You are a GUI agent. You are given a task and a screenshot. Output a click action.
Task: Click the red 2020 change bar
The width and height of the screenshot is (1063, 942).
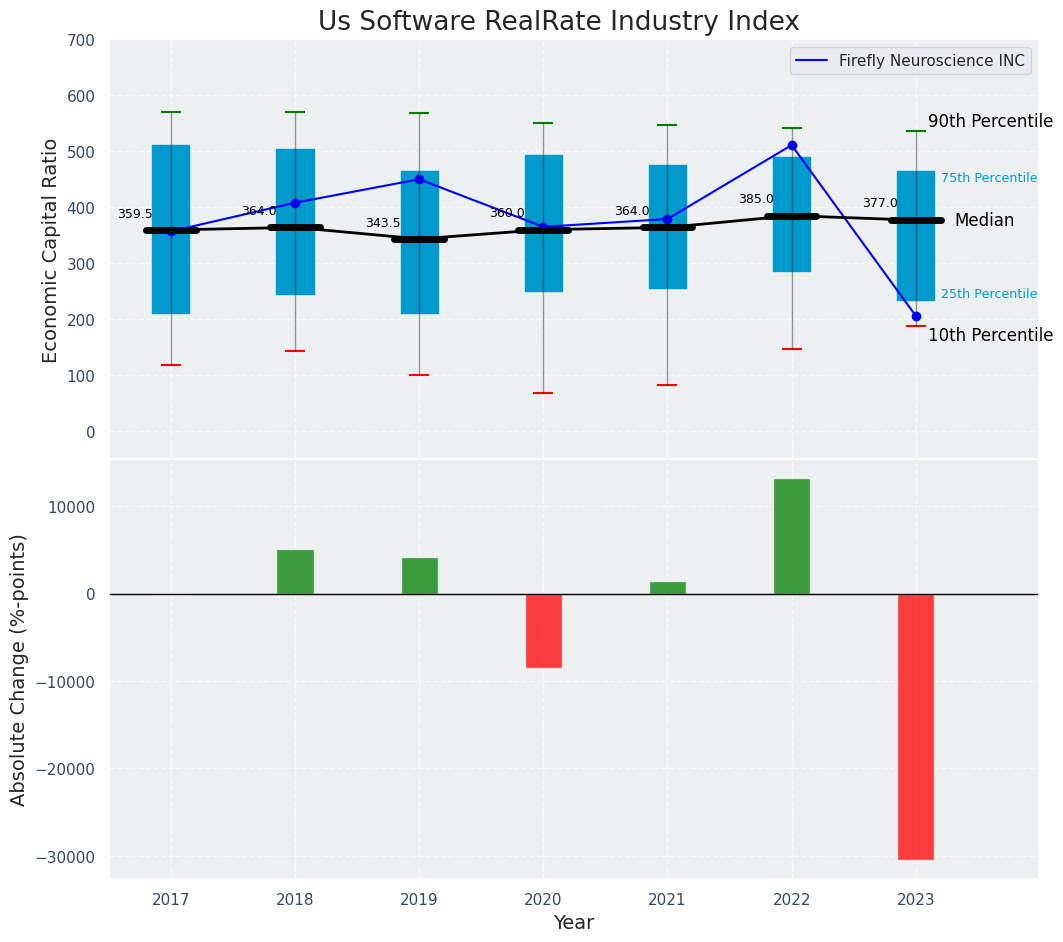tap(543, 631)
